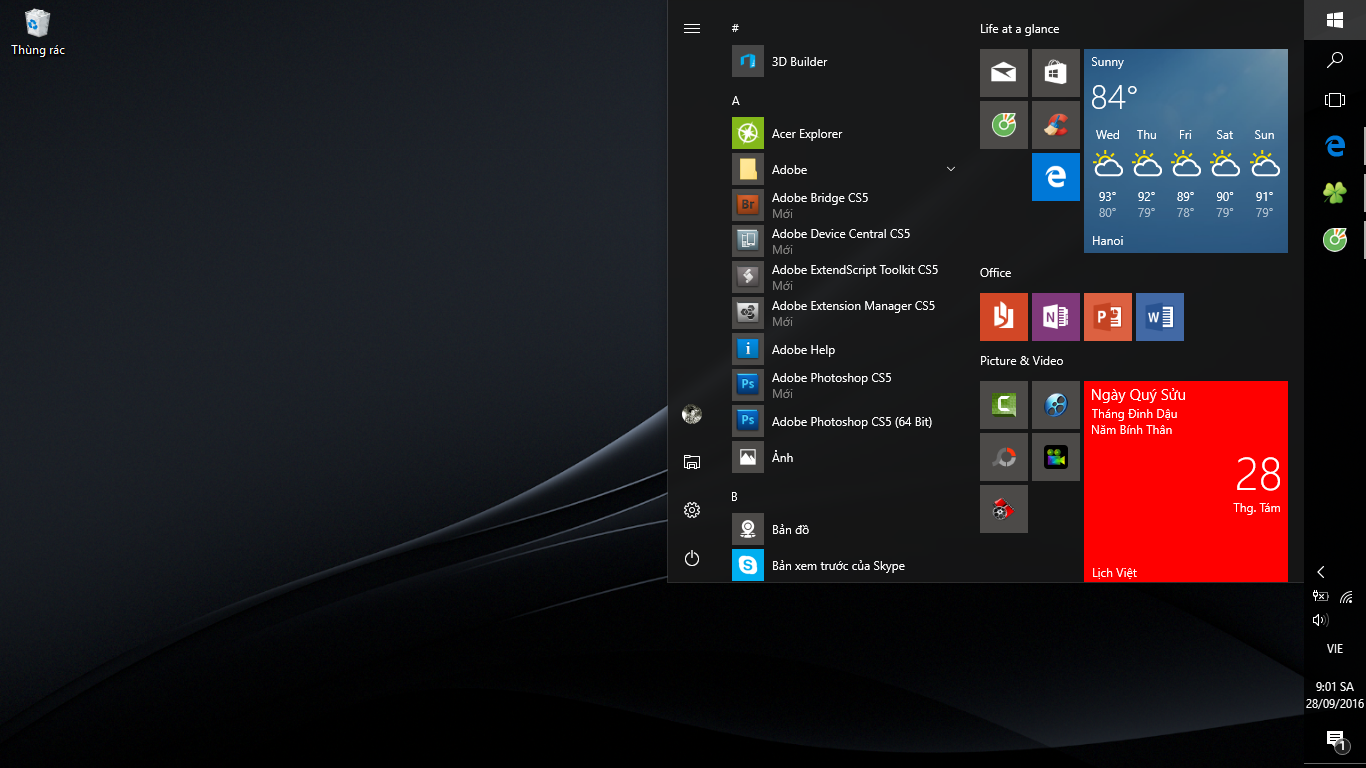The image size is (1366, 768).
Task: Jump to the # letter group header
Action: coord(735,29)
